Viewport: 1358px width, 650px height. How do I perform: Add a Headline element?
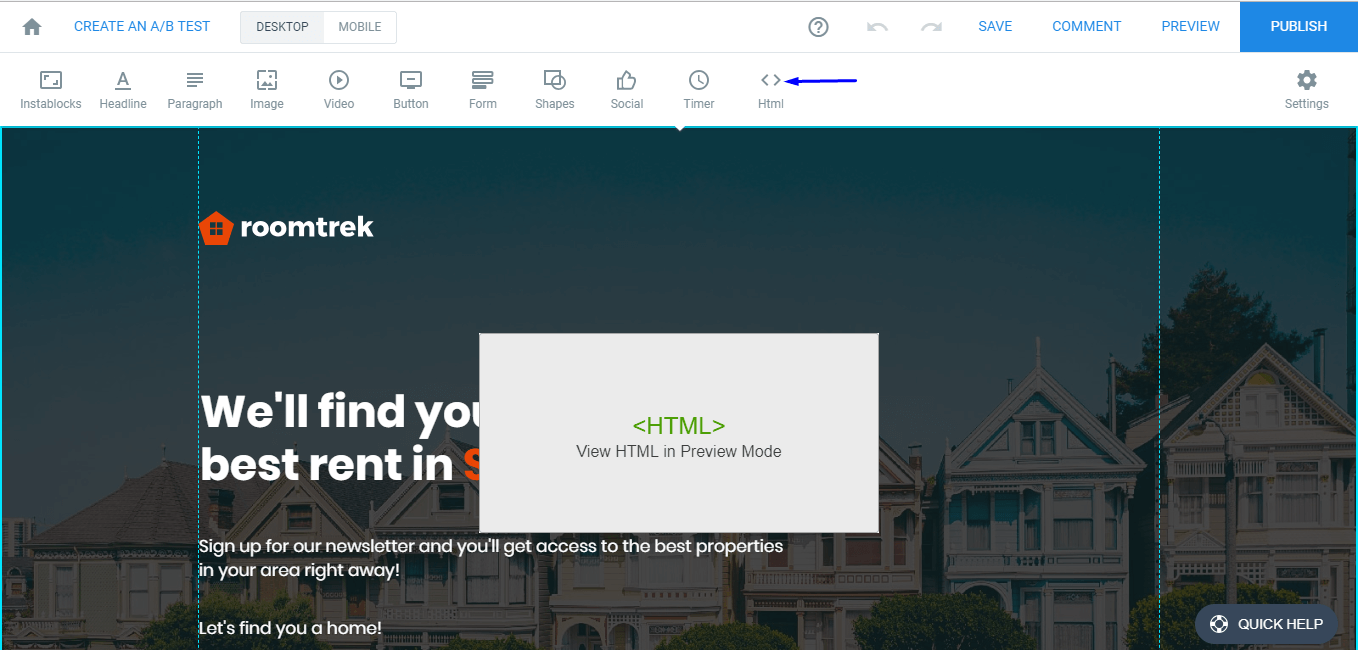(123, 90)
